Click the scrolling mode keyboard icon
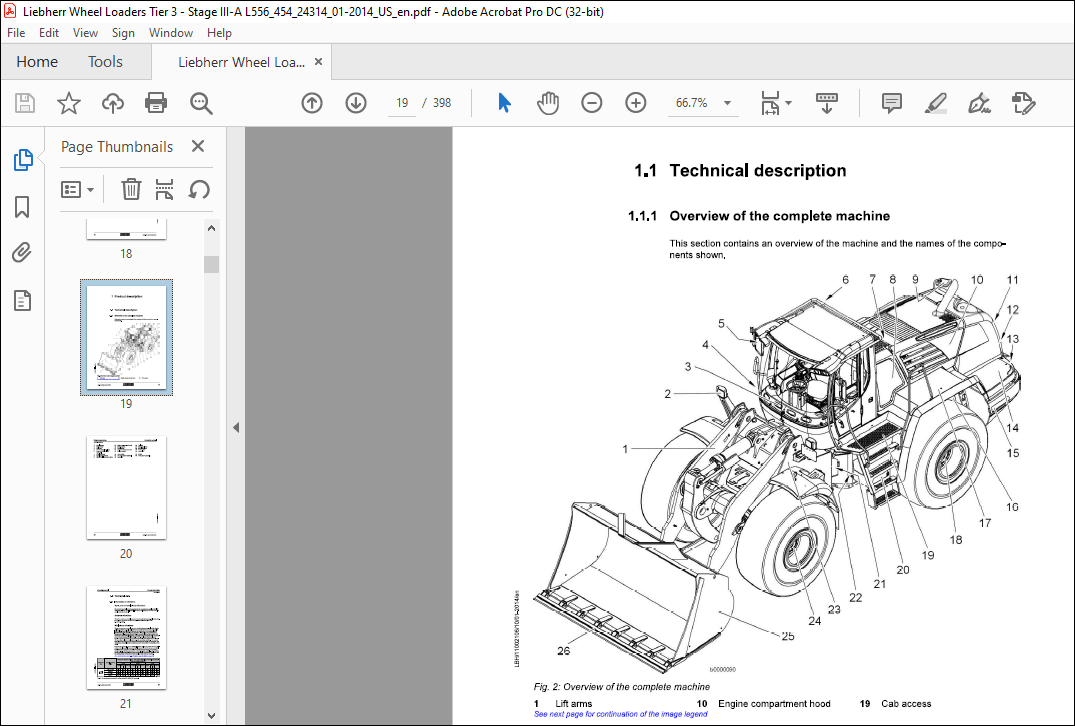The image size is (1075, 726). [827, 104]
